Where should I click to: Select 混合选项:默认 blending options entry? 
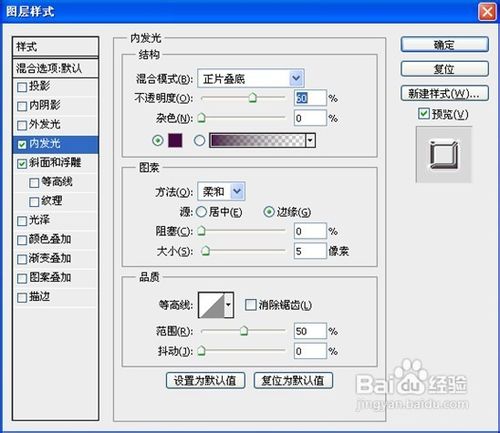tap(55, 68)
